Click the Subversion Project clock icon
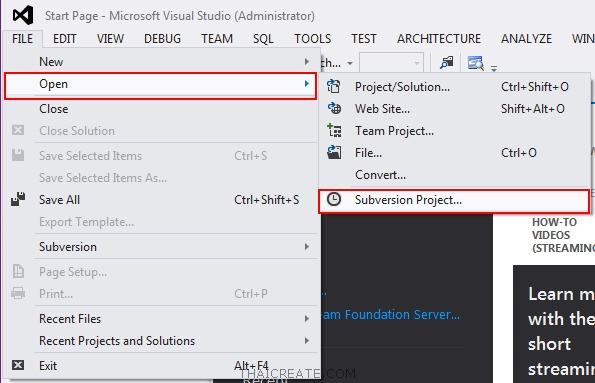The width and height of the screenshot is (595, 383). (x=334, y=200)
